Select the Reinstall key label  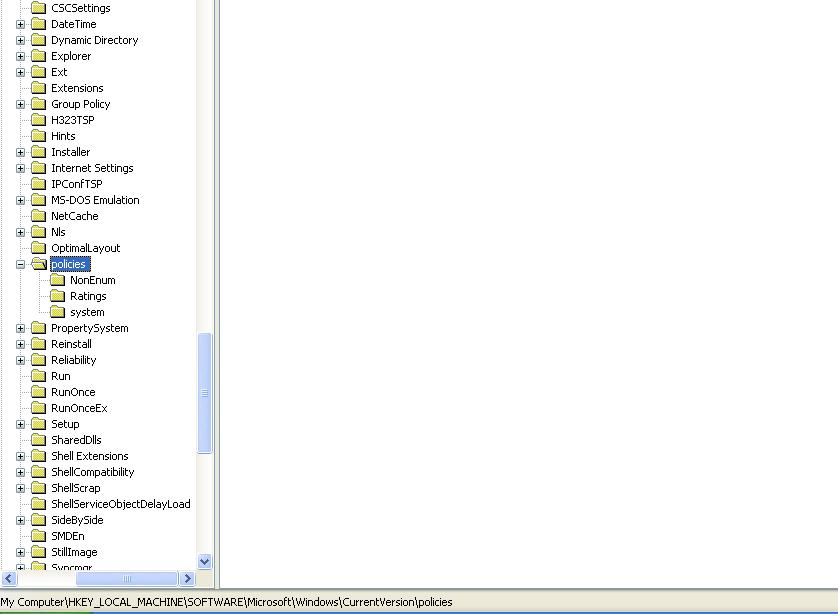71,344
